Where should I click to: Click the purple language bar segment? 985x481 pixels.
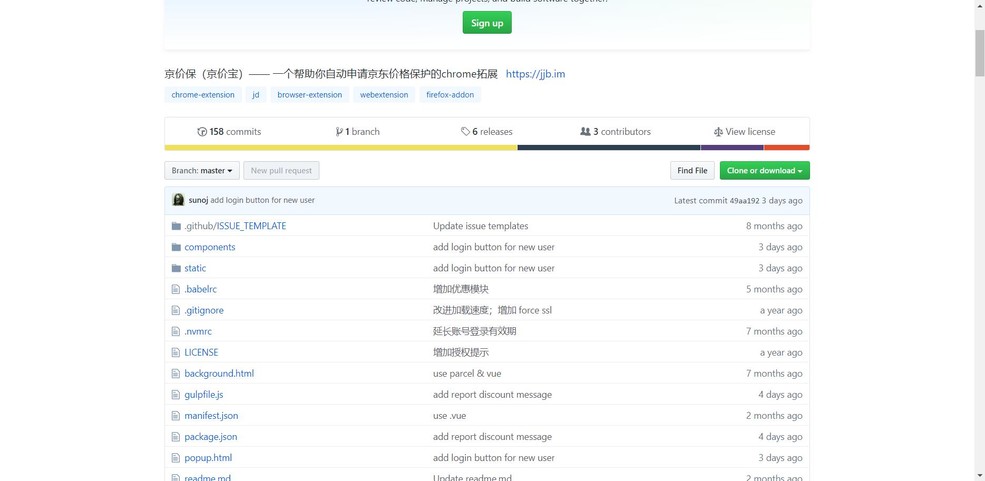pos(732,148)
